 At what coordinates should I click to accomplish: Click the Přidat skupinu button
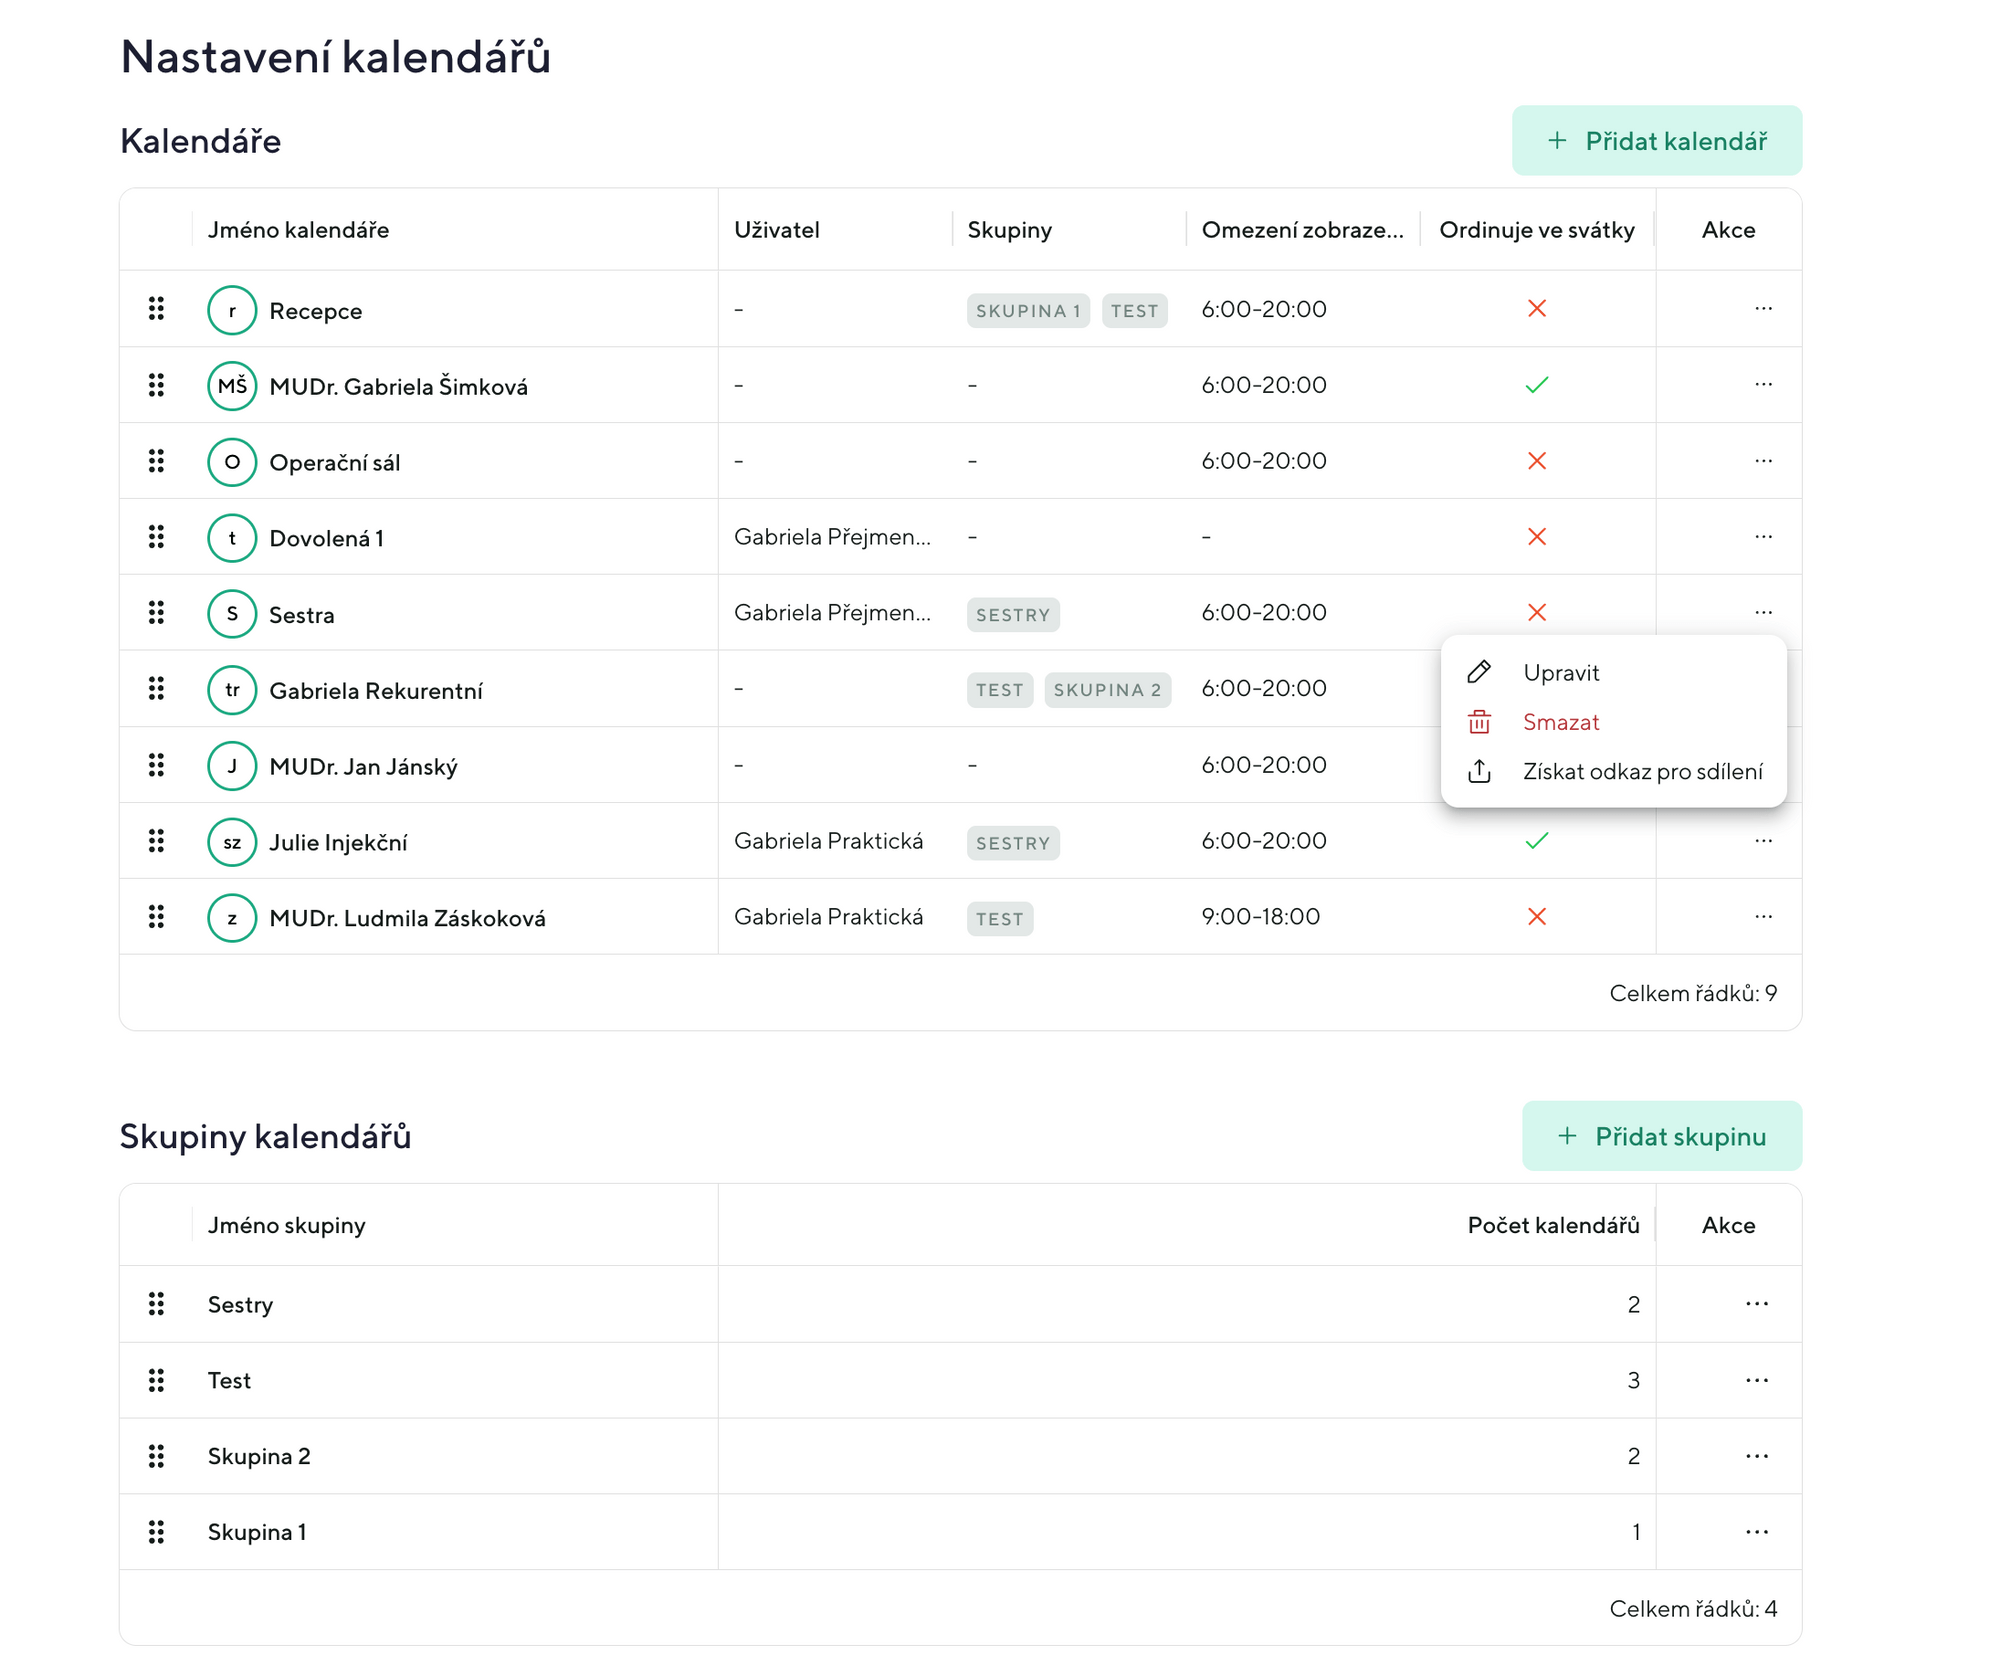click(1661, 1137)
